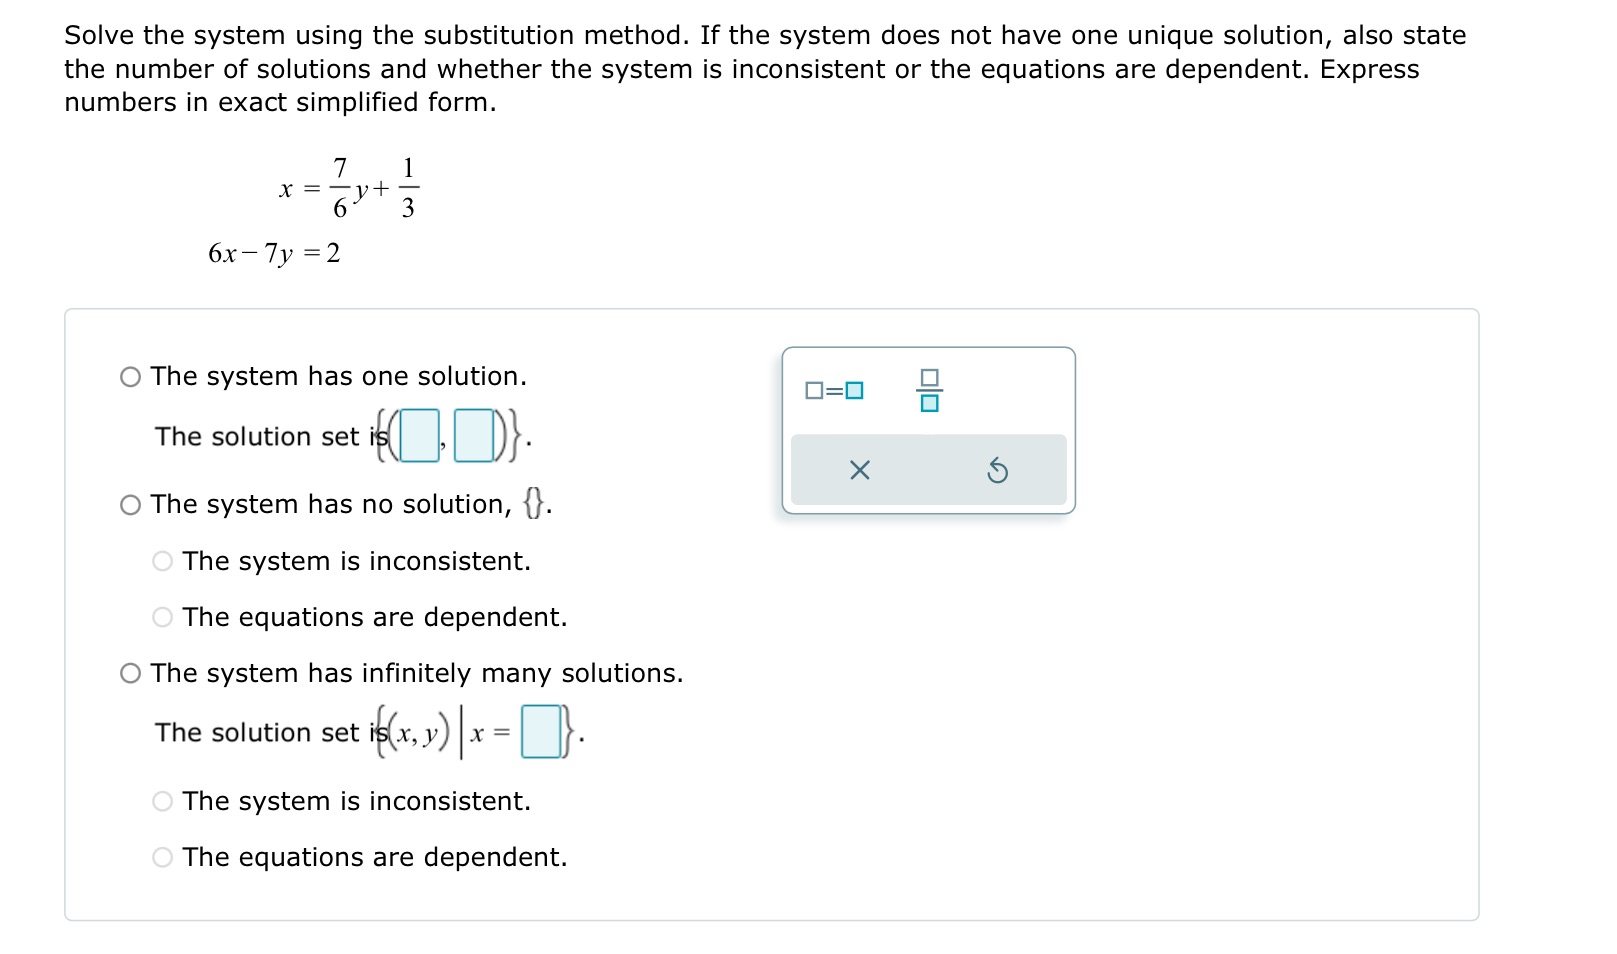Select 'The system has infinitely many solutions'
This screenshot has height=954, width=1617.
(130, 674)
